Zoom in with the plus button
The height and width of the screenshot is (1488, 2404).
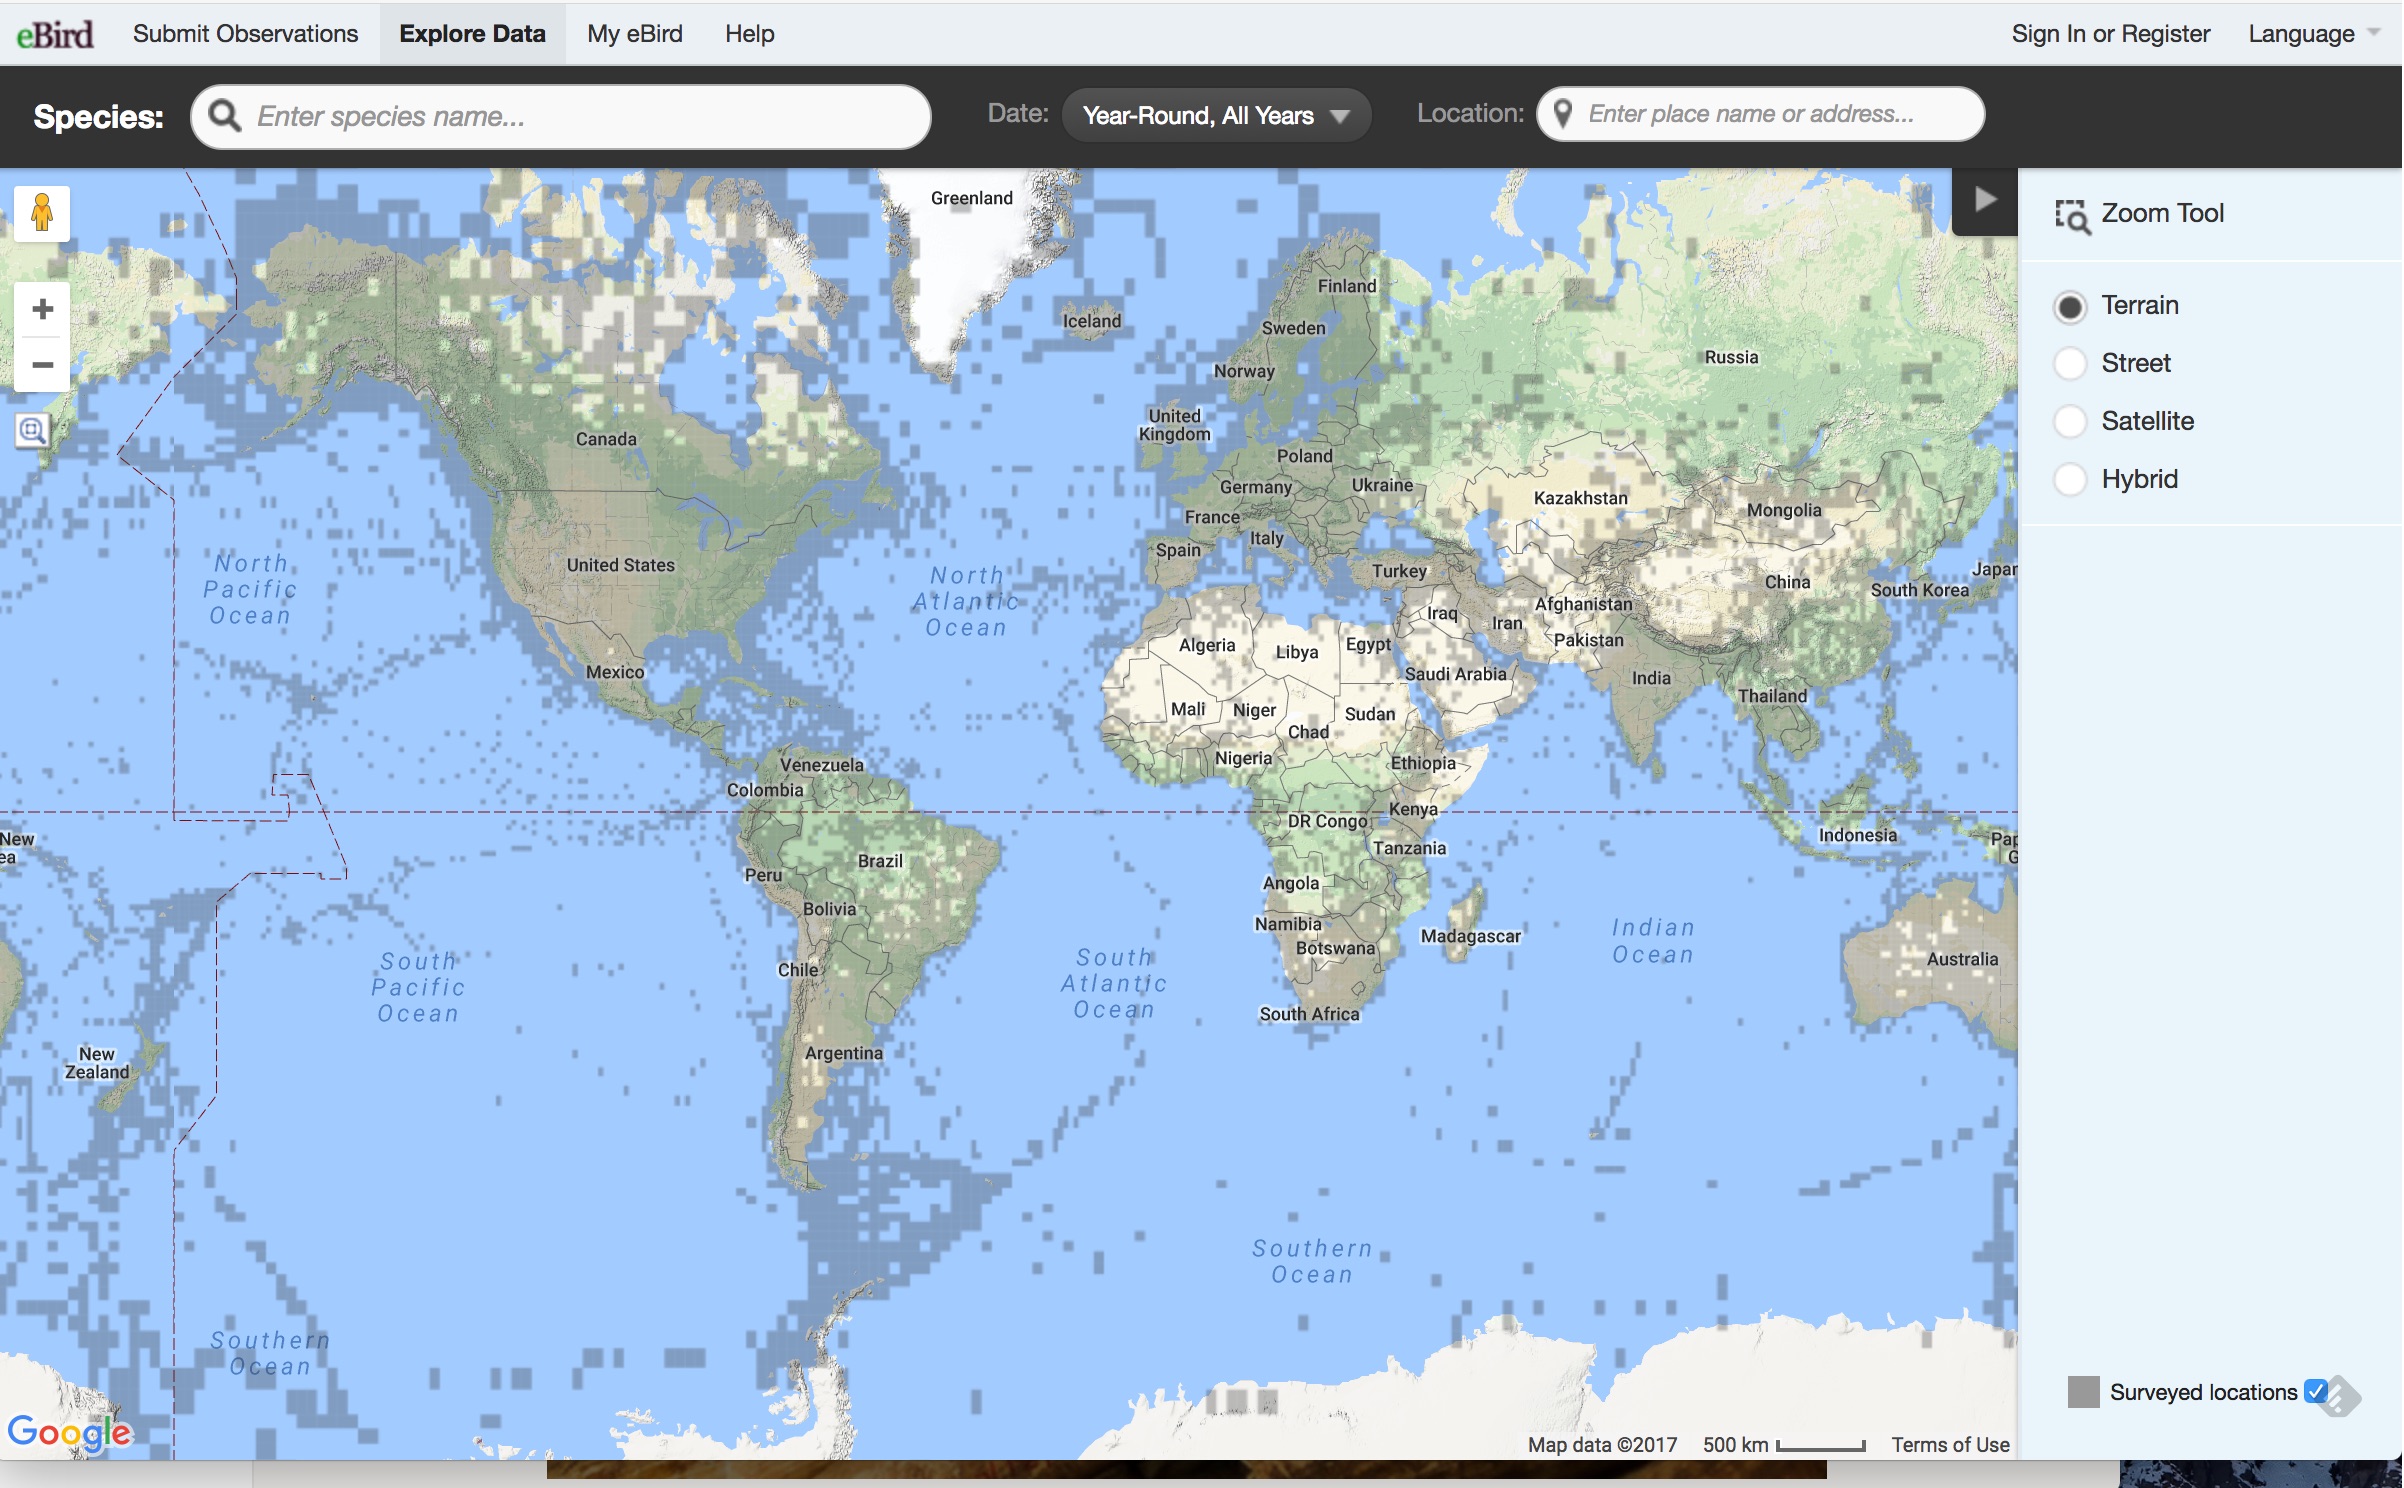[42, 309]
